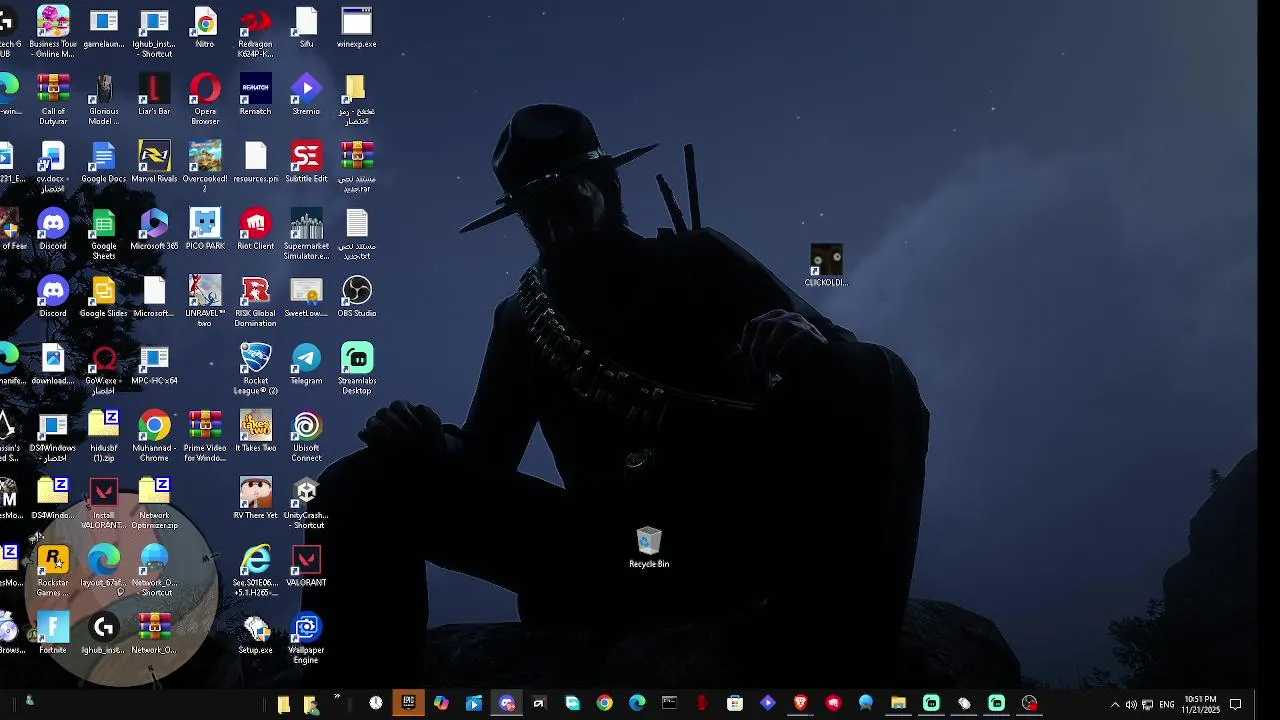Open the Sifu desktop file
This screenshot has height=720, width=1280.
pos(306,27)
